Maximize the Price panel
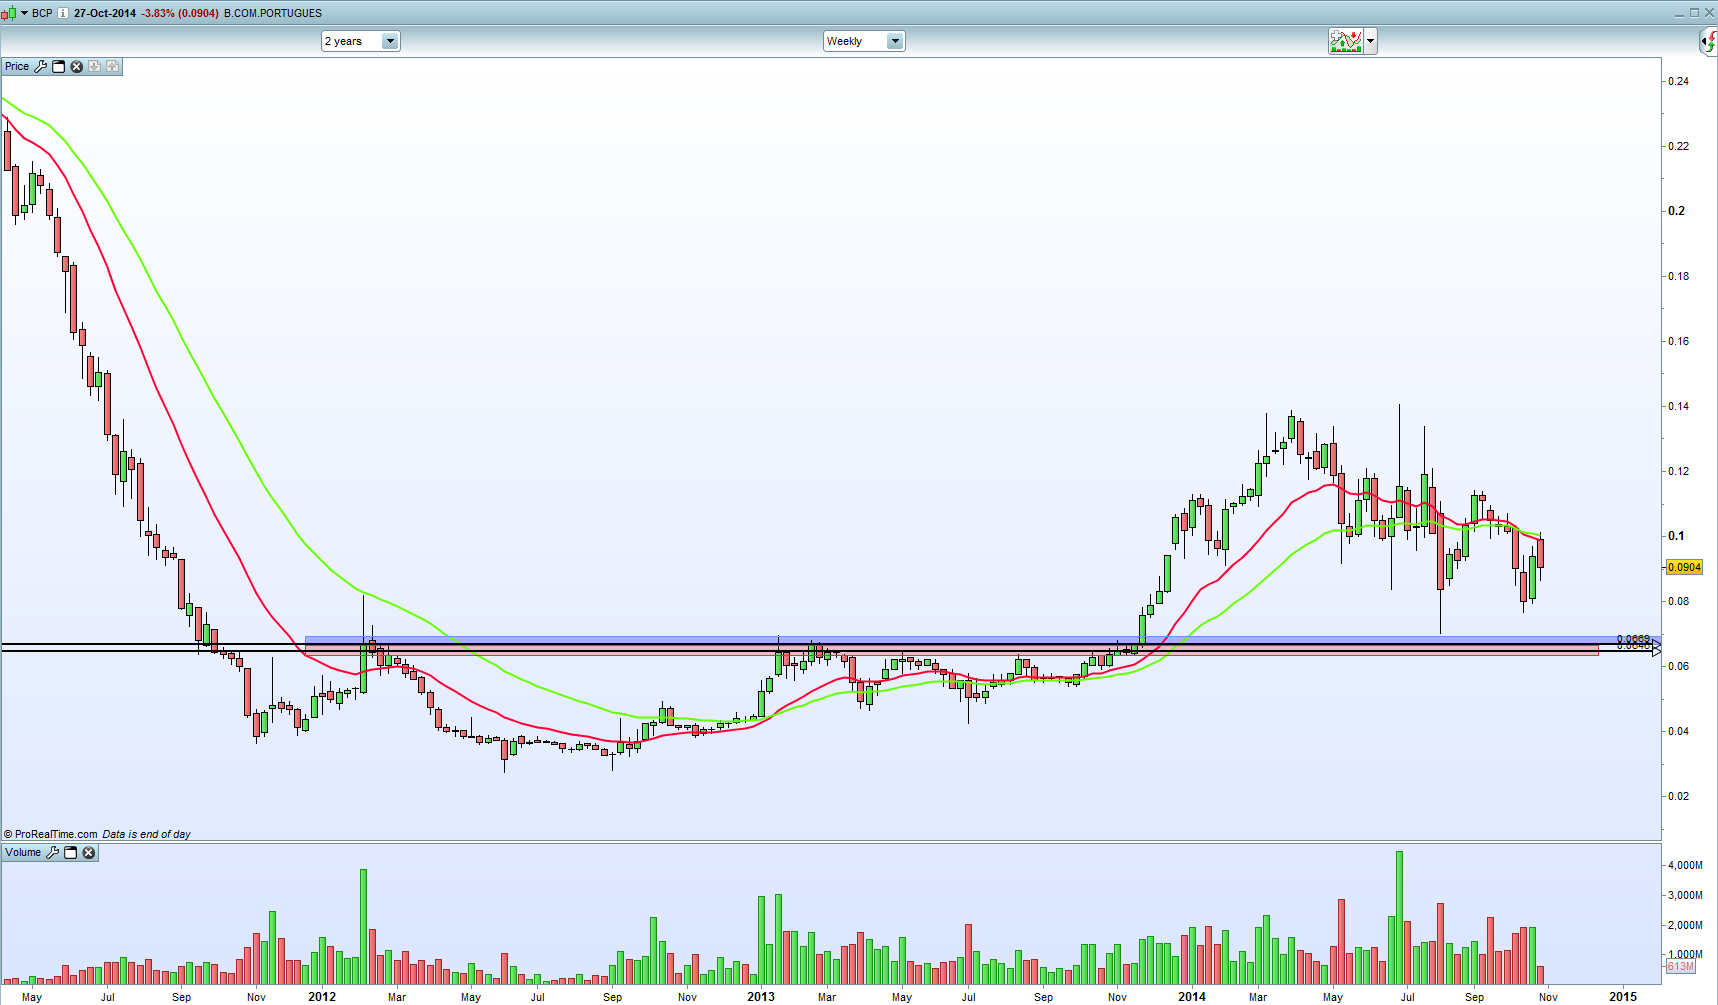Screen dimensions: 1718x1005 pos(59,66)
